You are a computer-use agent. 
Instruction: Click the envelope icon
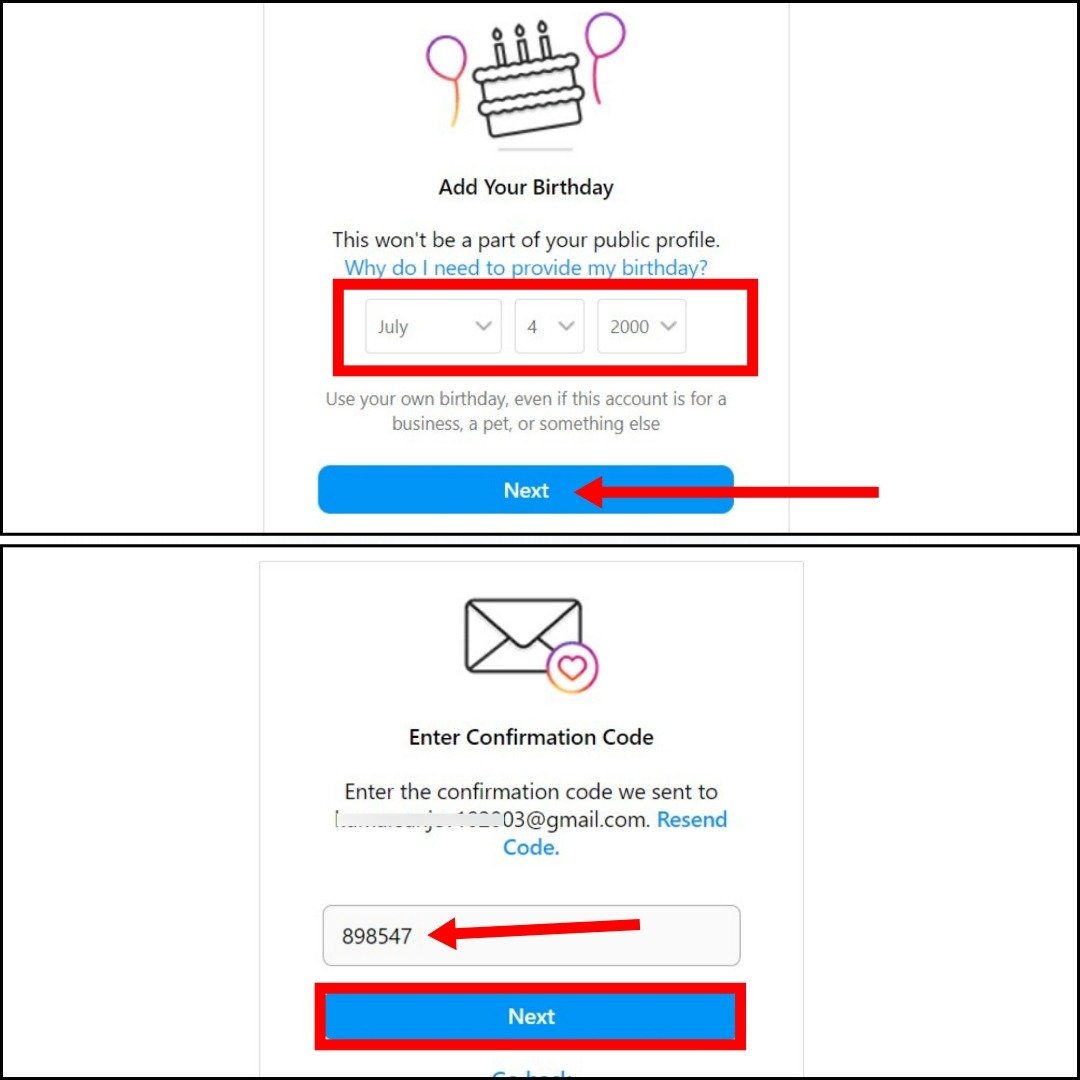click(523, 636)
